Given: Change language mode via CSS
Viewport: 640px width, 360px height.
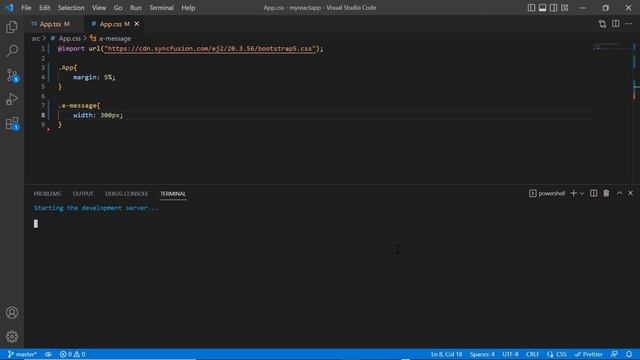Looking at the screenshot, I should coord(557,354).
